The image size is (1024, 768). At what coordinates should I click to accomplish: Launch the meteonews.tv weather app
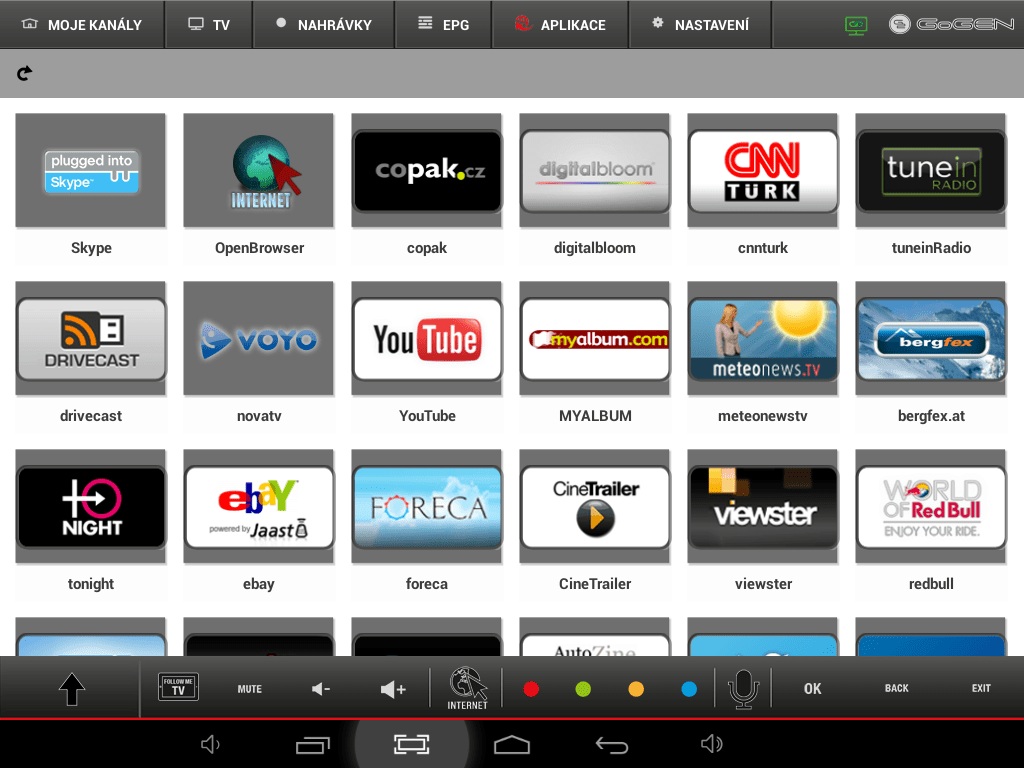[x=762, y=338]
